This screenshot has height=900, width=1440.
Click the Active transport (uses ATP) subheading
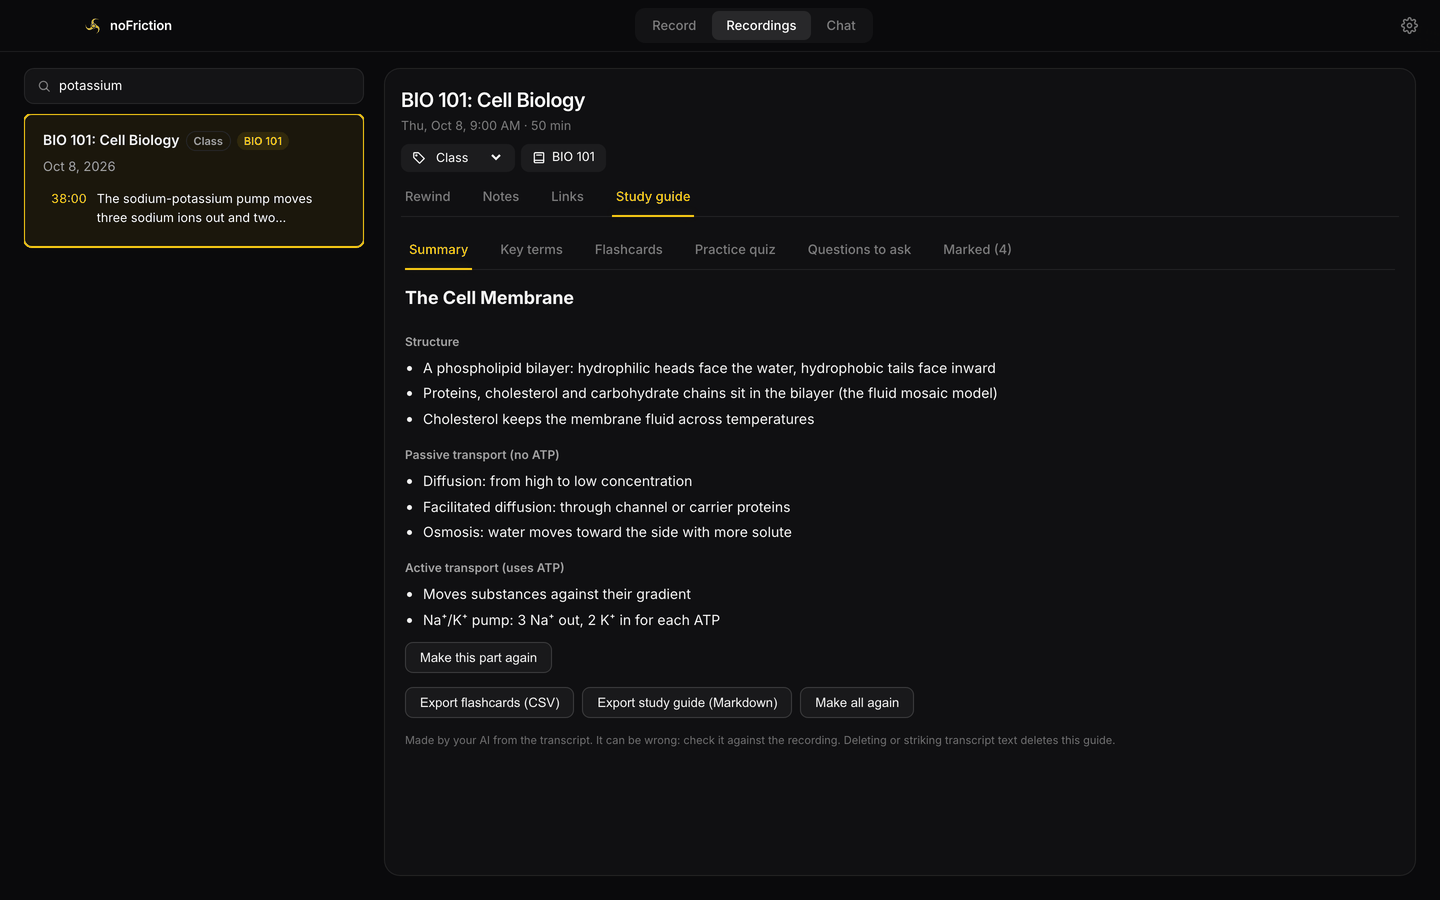[x=484, y=568]
